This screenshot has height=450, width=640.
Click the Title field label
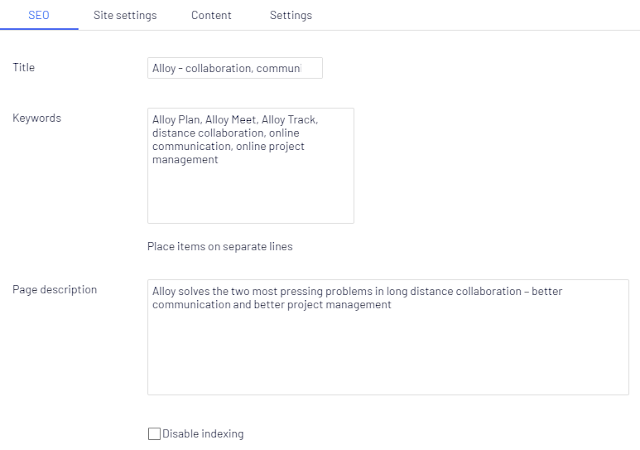pyautogui.click(x=23, y=67)
